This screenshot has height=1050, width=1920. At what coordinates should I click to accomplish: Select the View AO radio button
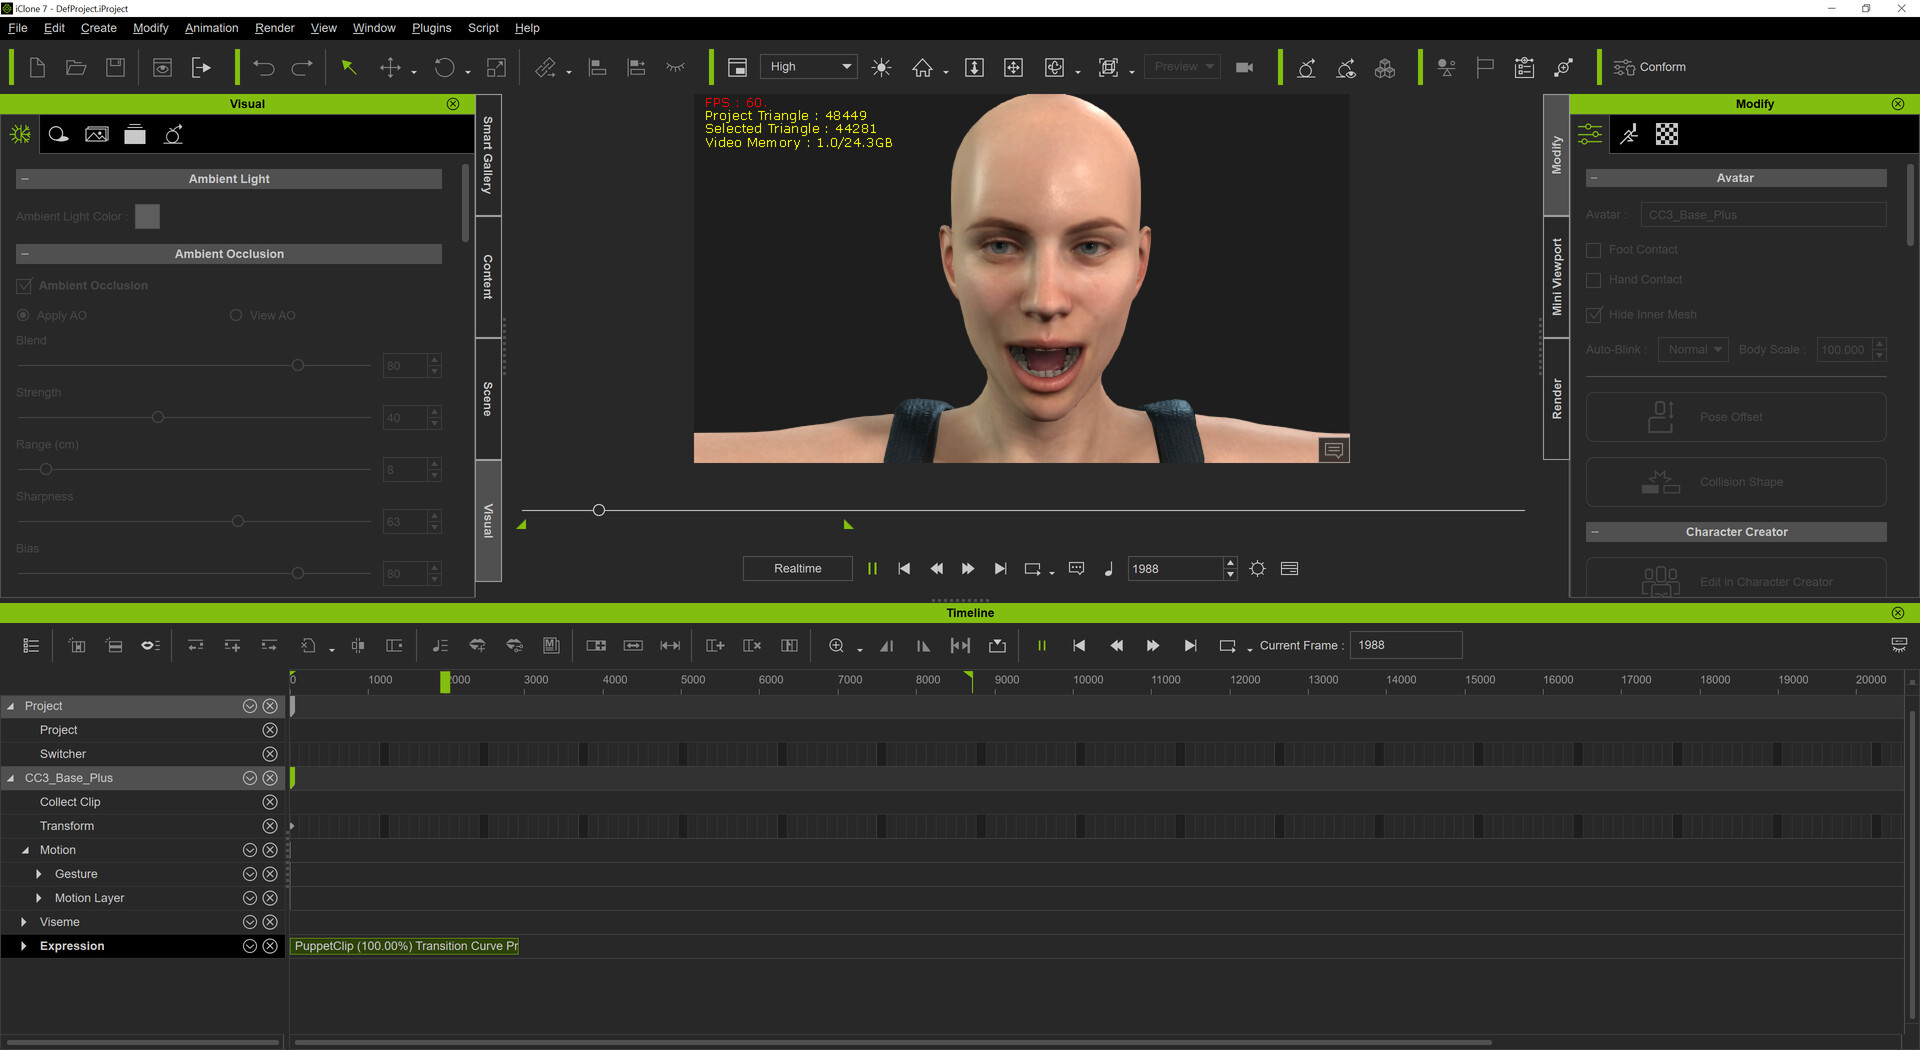click(x=235, y=315)
